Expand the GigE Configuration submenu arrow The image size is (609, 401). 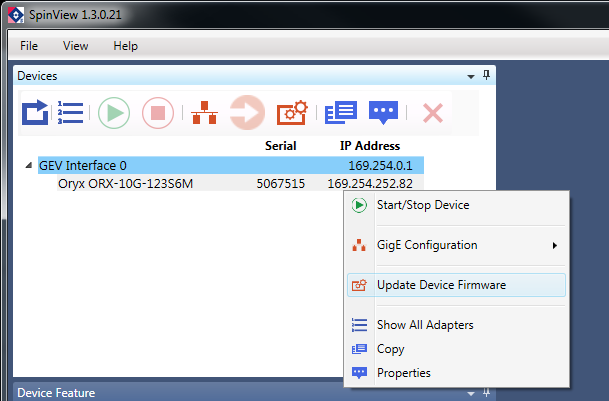tap(555, 246)
